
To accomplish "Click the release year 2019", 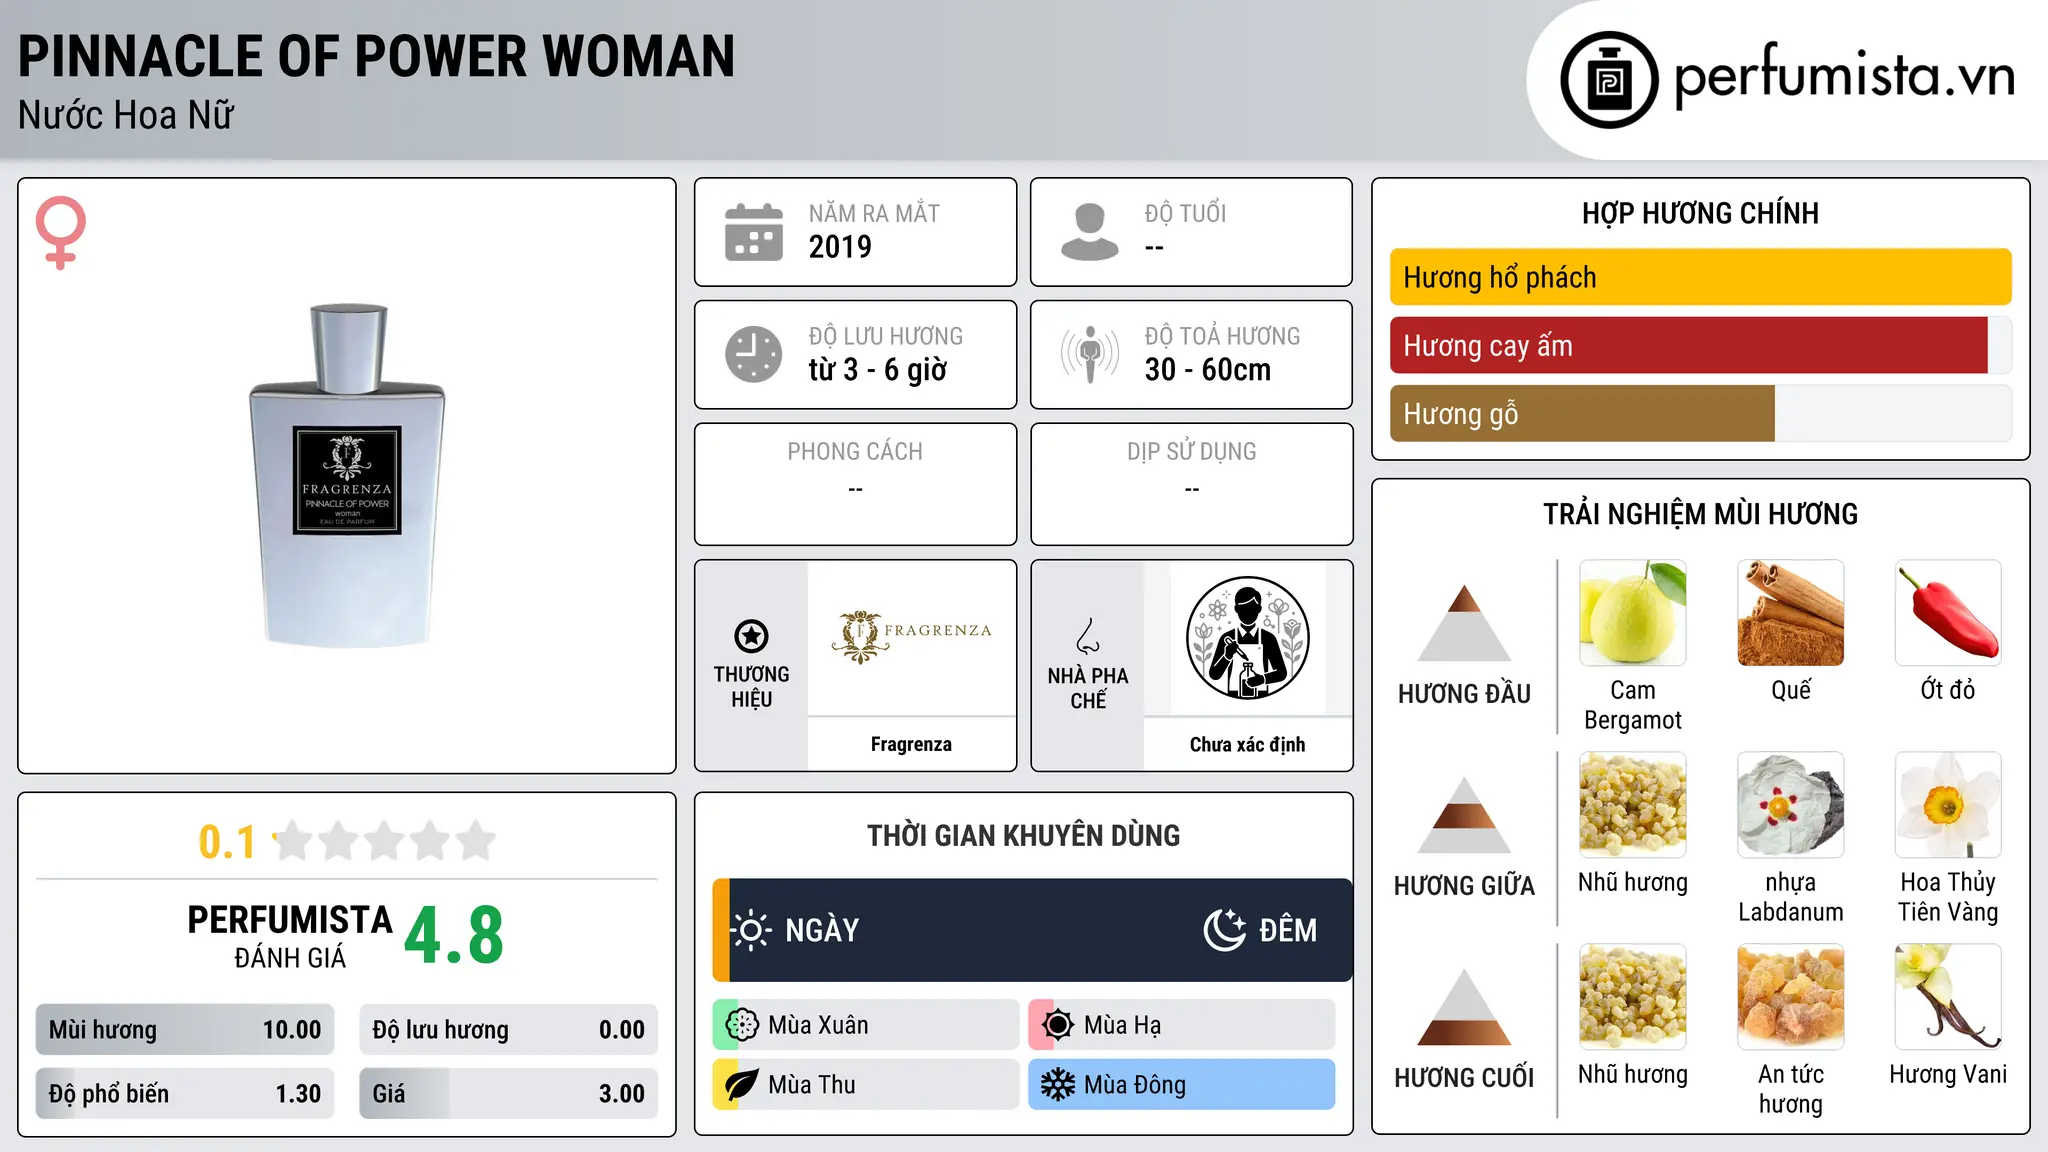I will 840,247.
